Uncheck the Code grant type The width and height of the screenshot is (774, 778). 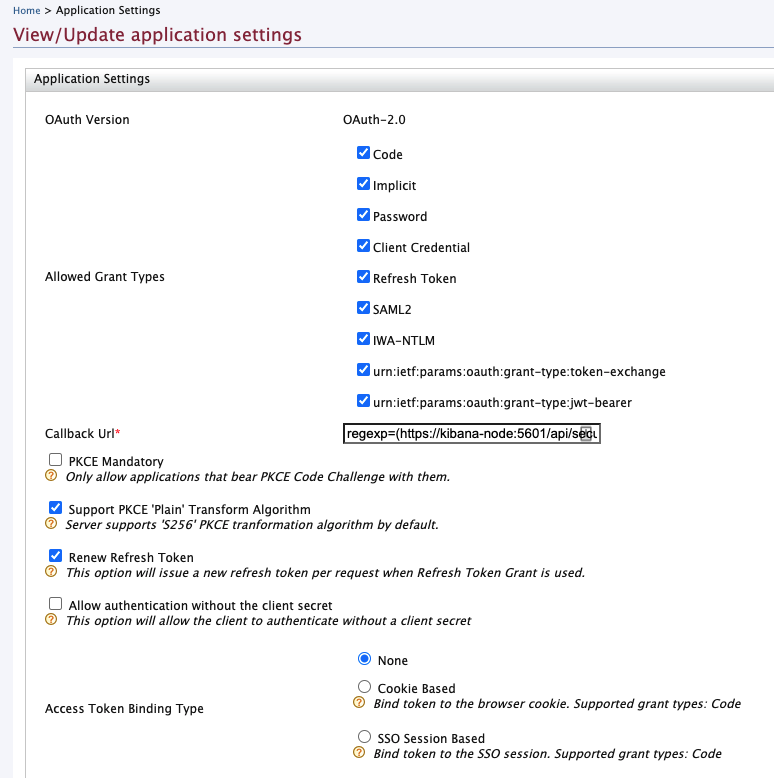pyautogui.click(x=364, y=154)
